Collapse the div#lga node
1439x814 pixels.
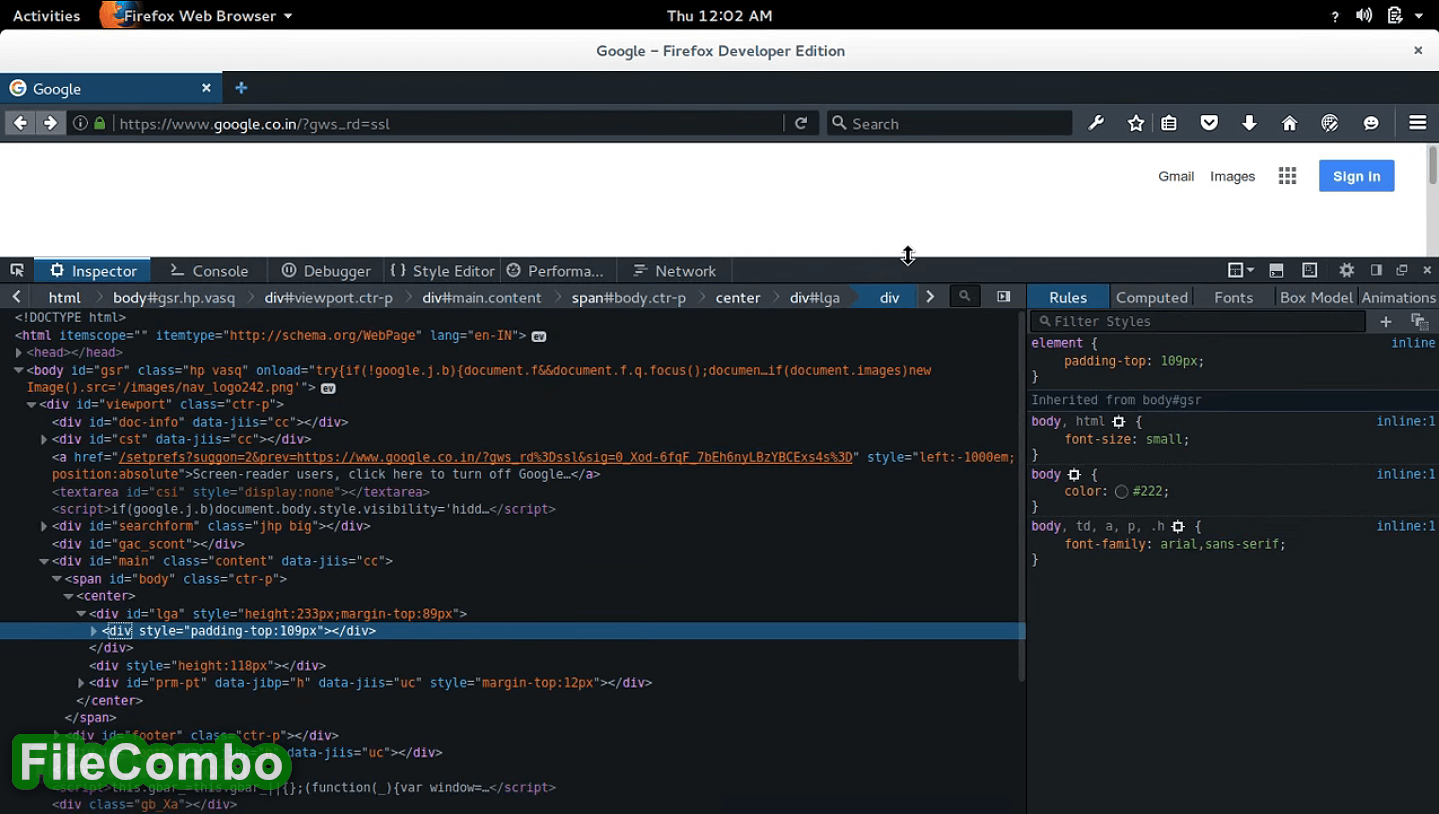(81, 614)
